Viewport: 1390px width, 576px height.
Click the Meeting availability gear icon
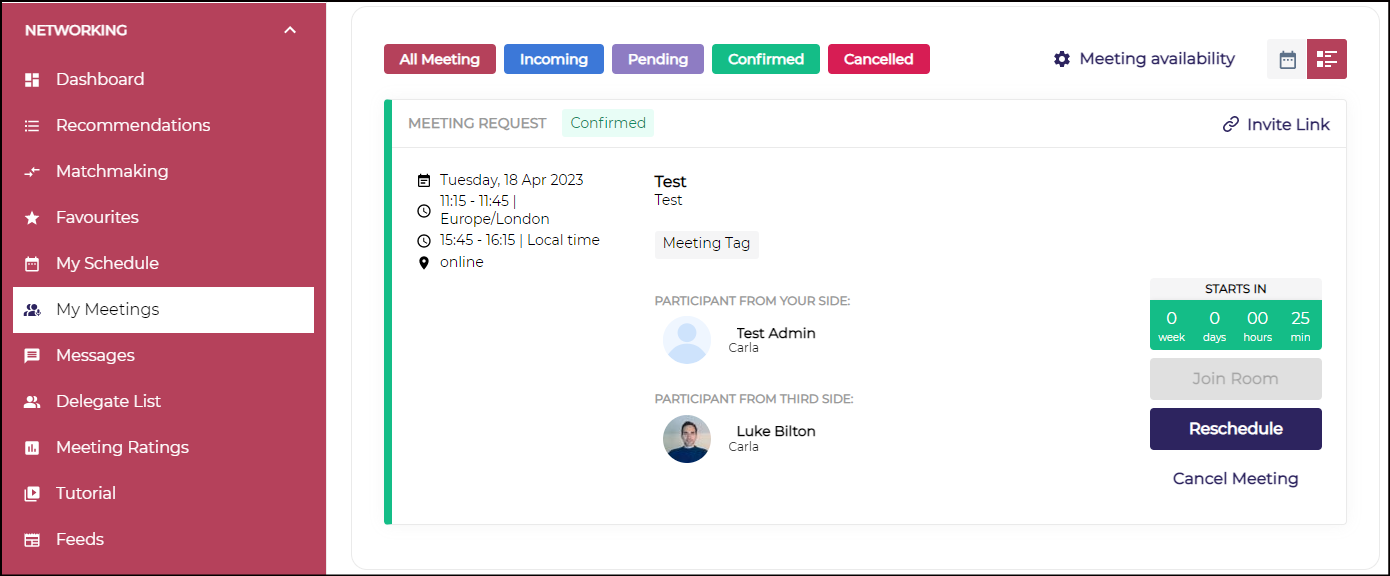tap(1062, 59)
